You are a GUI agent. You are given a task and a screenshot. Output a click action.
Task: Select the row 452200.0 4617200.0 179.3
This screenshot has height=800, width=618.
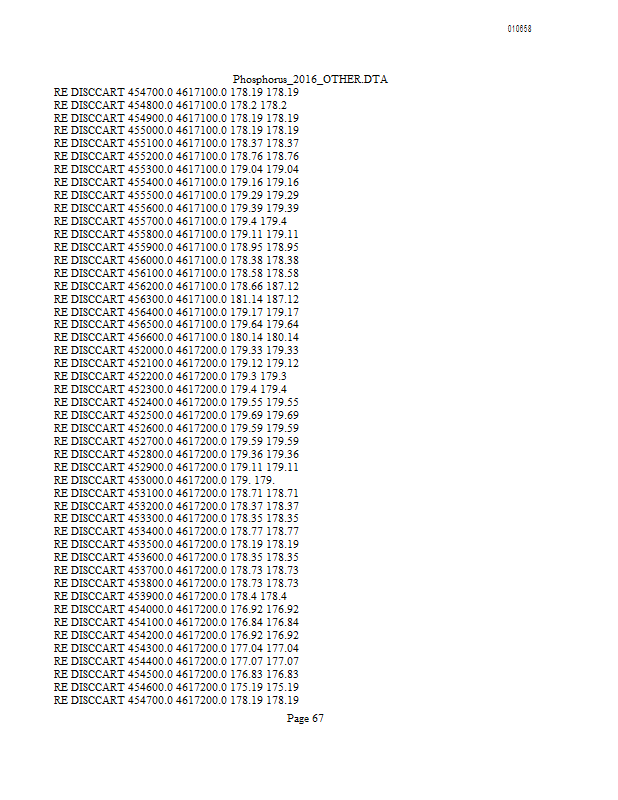pyautogui.click(x=170, y=377)
